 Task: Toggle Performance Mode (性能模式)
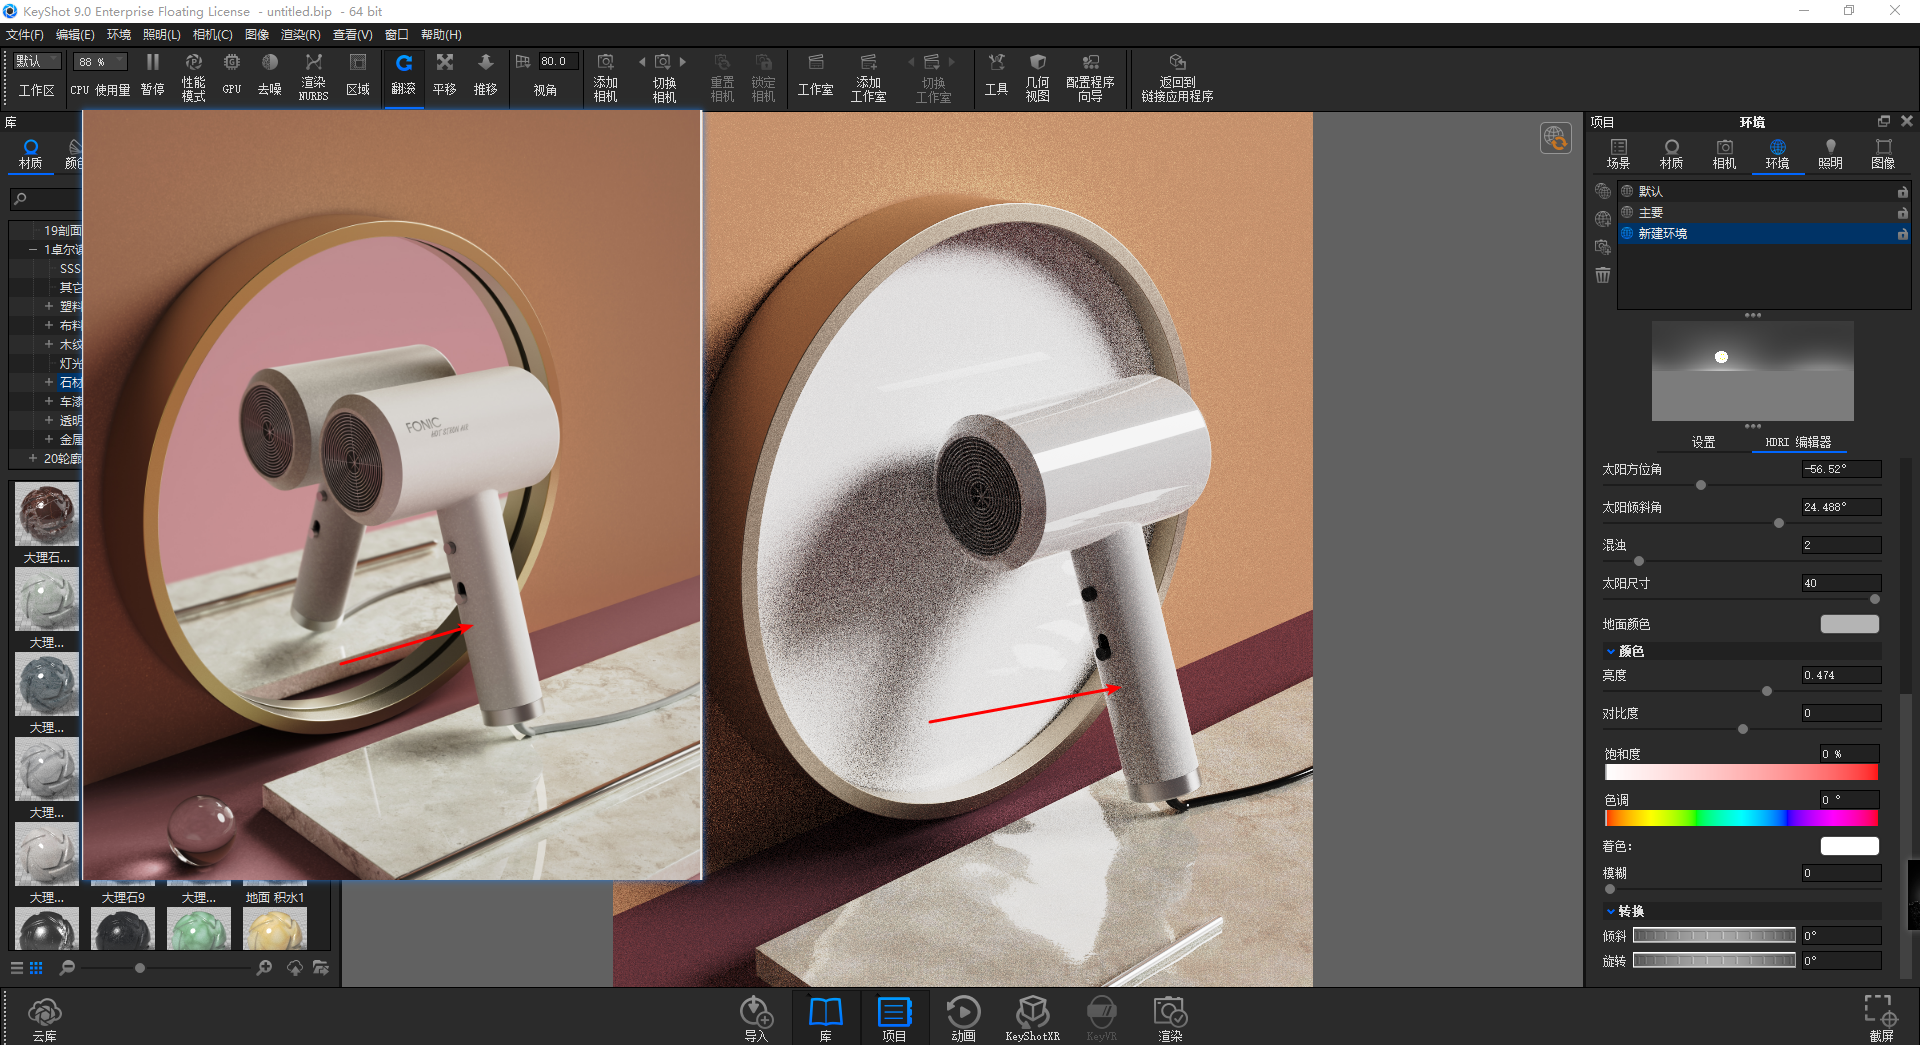[193, 77]
